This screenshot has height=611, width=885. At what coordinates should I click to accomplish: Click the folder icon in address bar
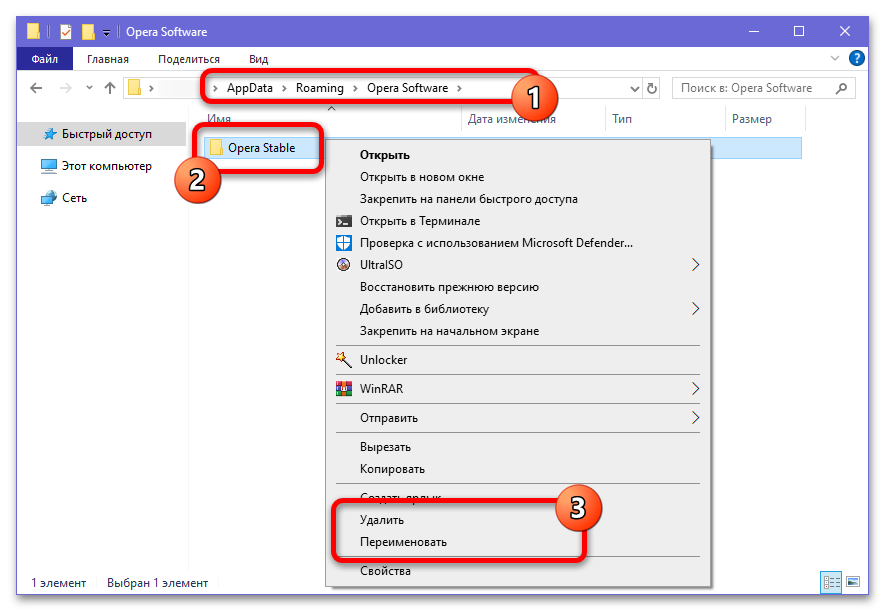click(x=134, y=88)
